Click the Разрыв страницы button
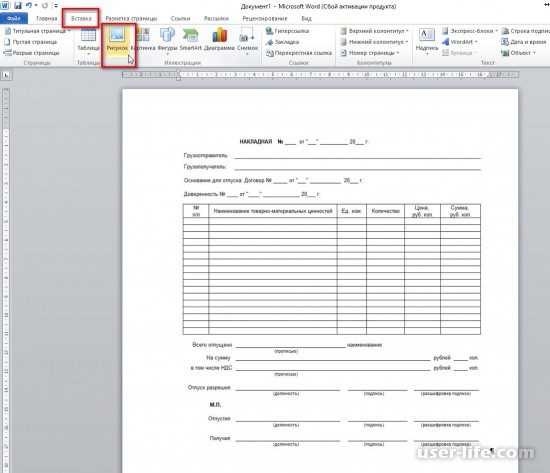550x473 pixels. 32,53
